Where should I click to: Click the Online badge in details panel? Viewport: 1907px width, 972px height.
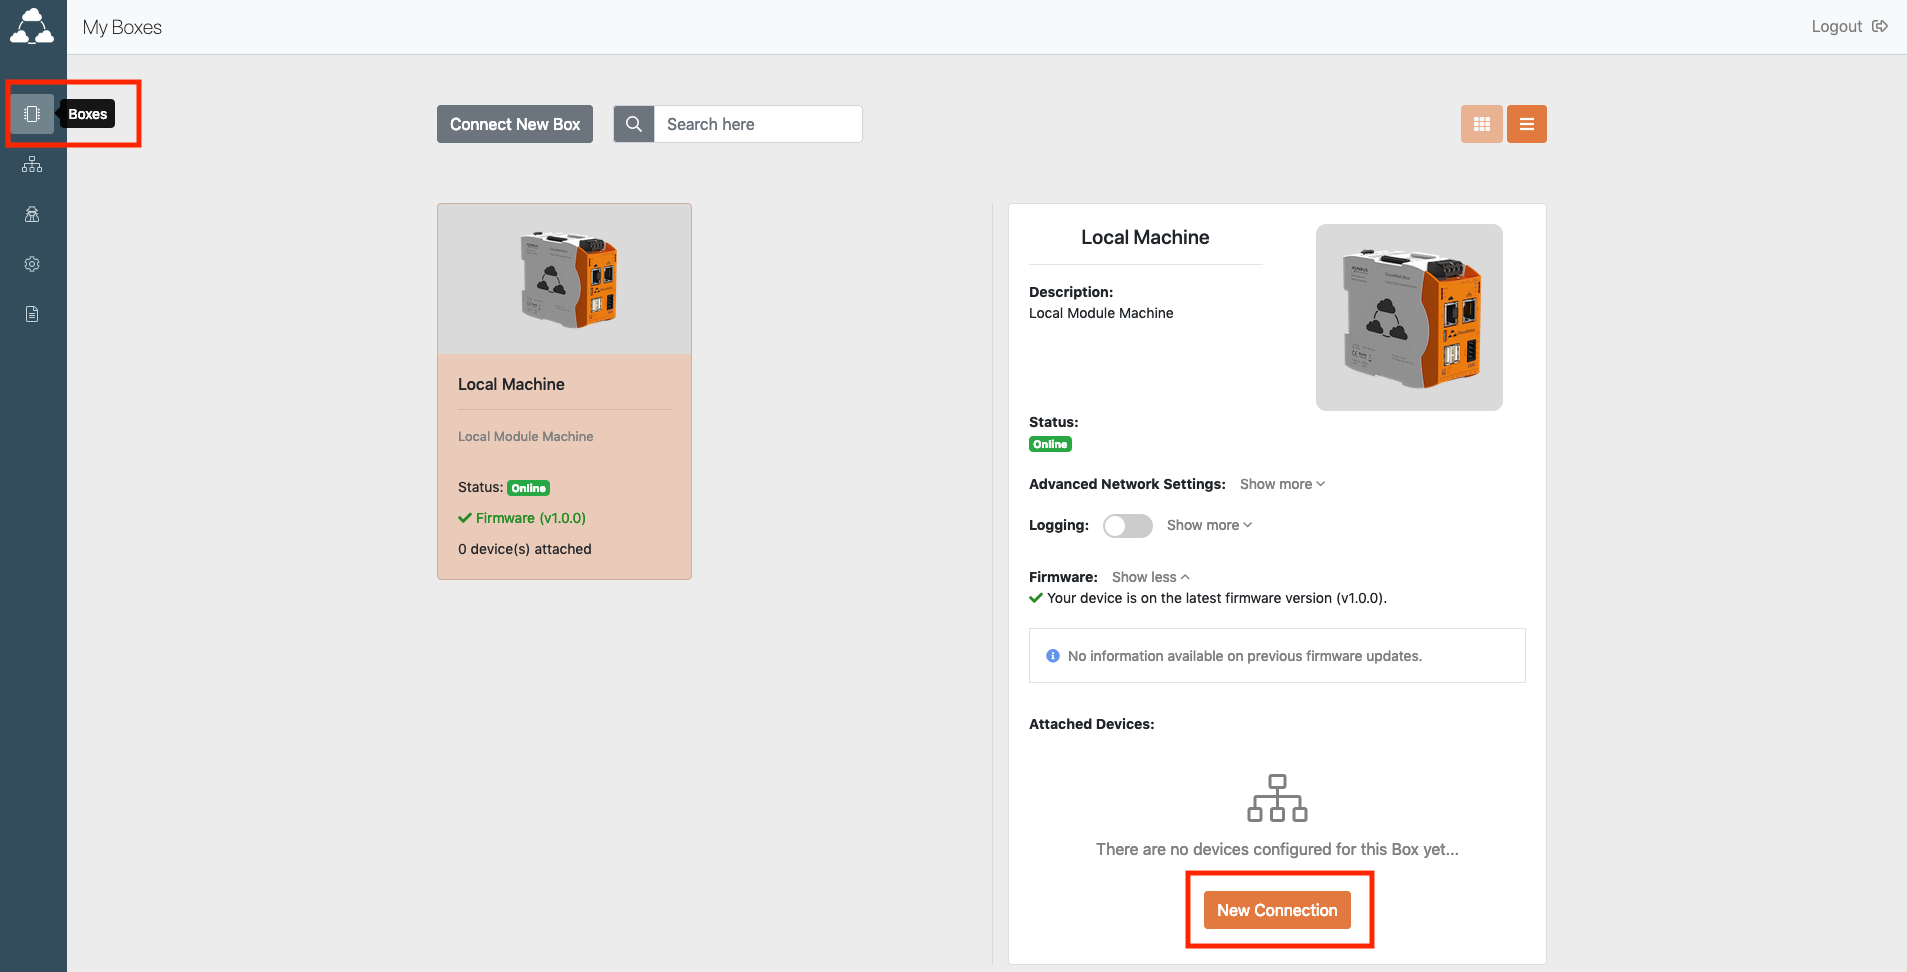(1050, 444)
